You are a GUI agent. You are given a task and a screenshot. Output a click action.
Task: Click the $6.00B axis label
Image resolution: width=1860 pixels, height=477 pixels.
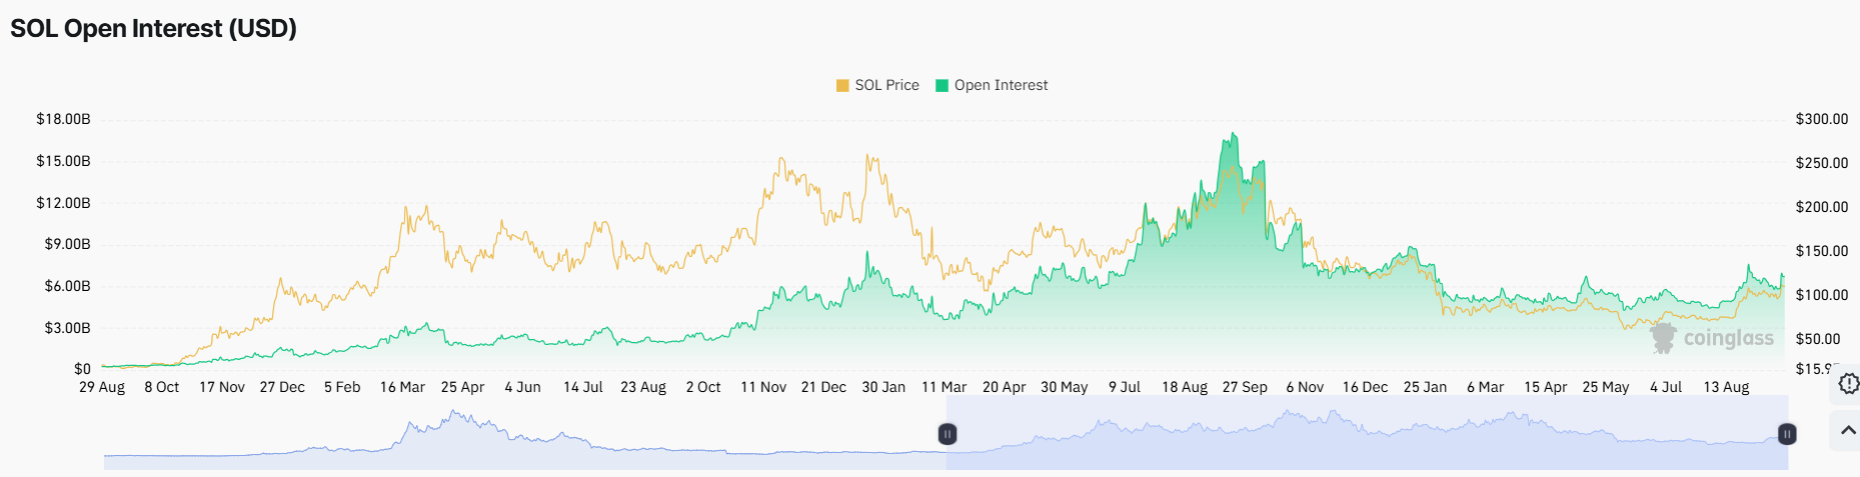(68, 286)
